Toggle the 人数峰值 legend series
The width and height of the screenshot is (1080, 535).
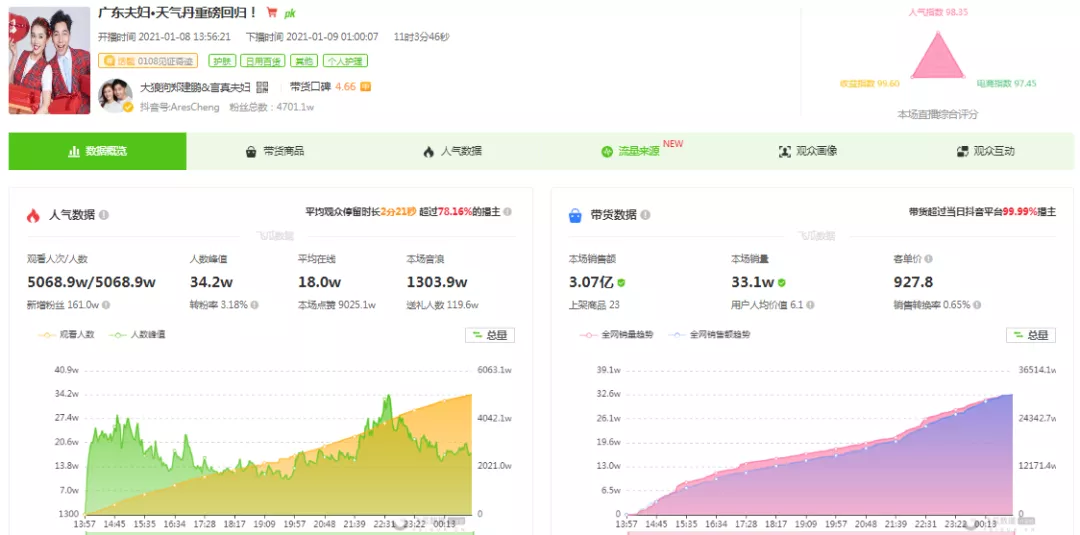(x=138, y=335)
